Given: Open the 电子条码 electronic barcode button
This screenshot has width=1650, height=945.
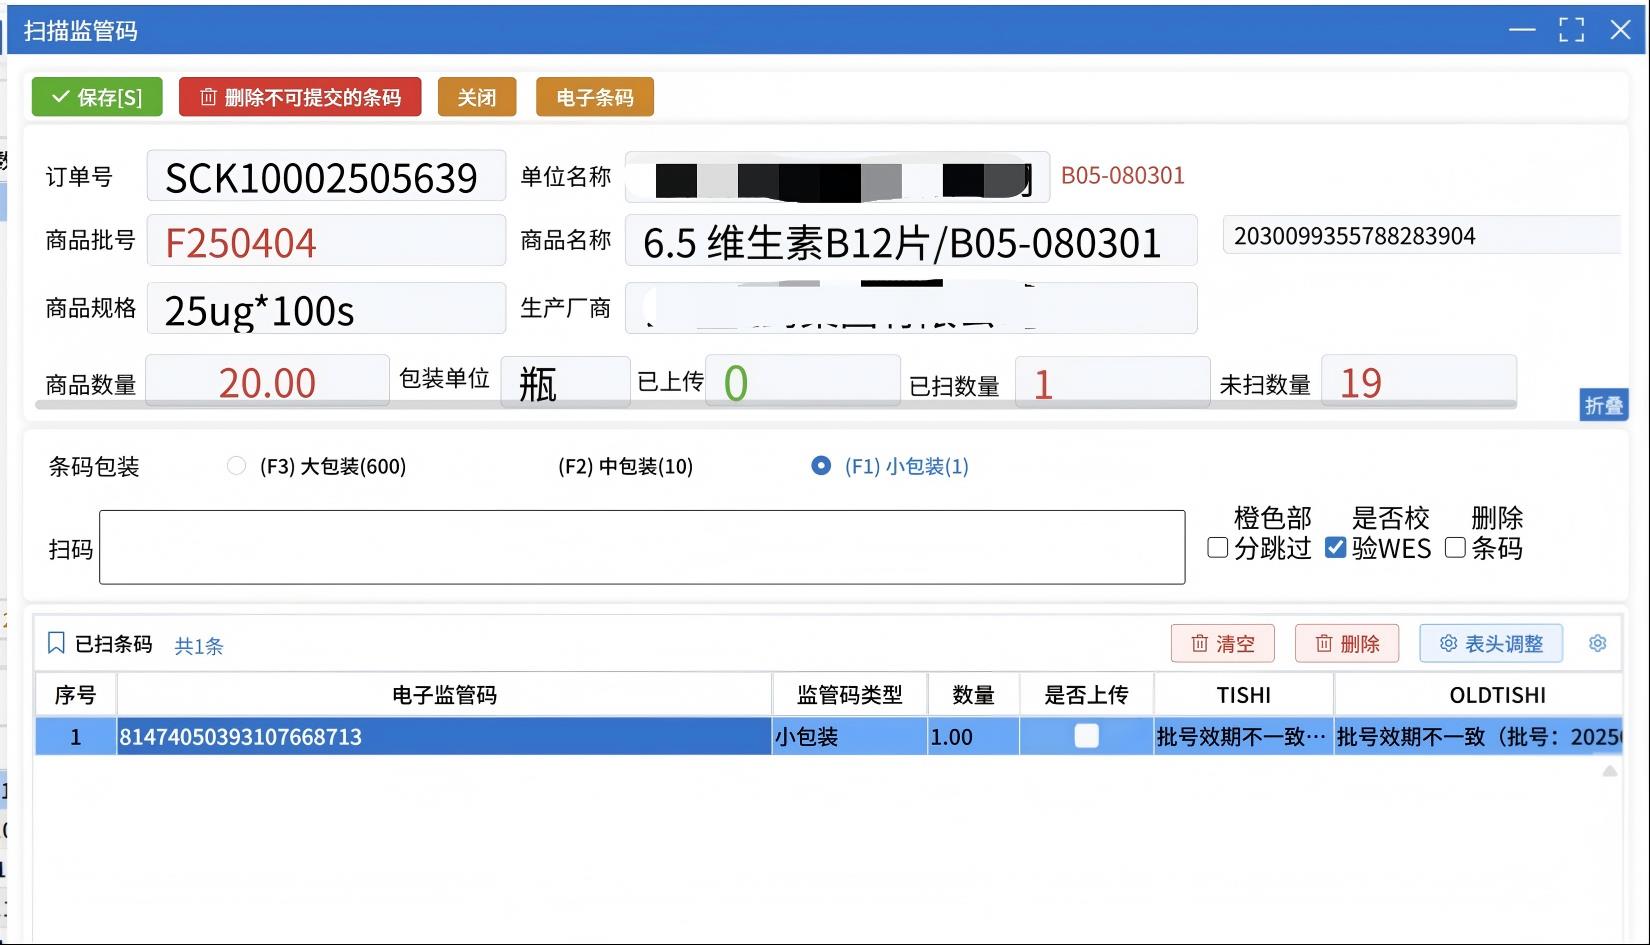Looking at the screenshot, I should click(594, 97).
